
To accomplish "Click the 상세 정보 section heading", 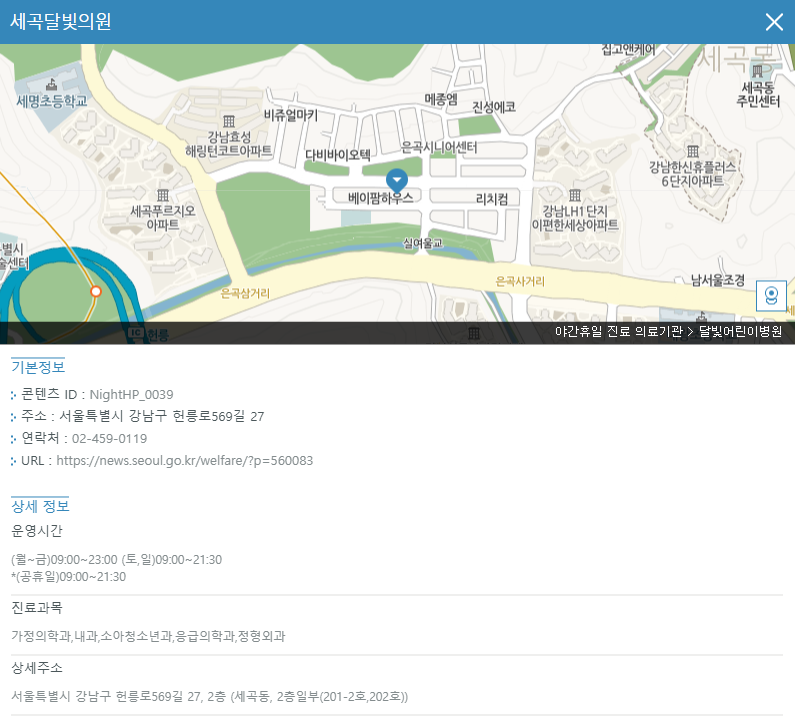I will pyautogui.click(x=40, y=506).
